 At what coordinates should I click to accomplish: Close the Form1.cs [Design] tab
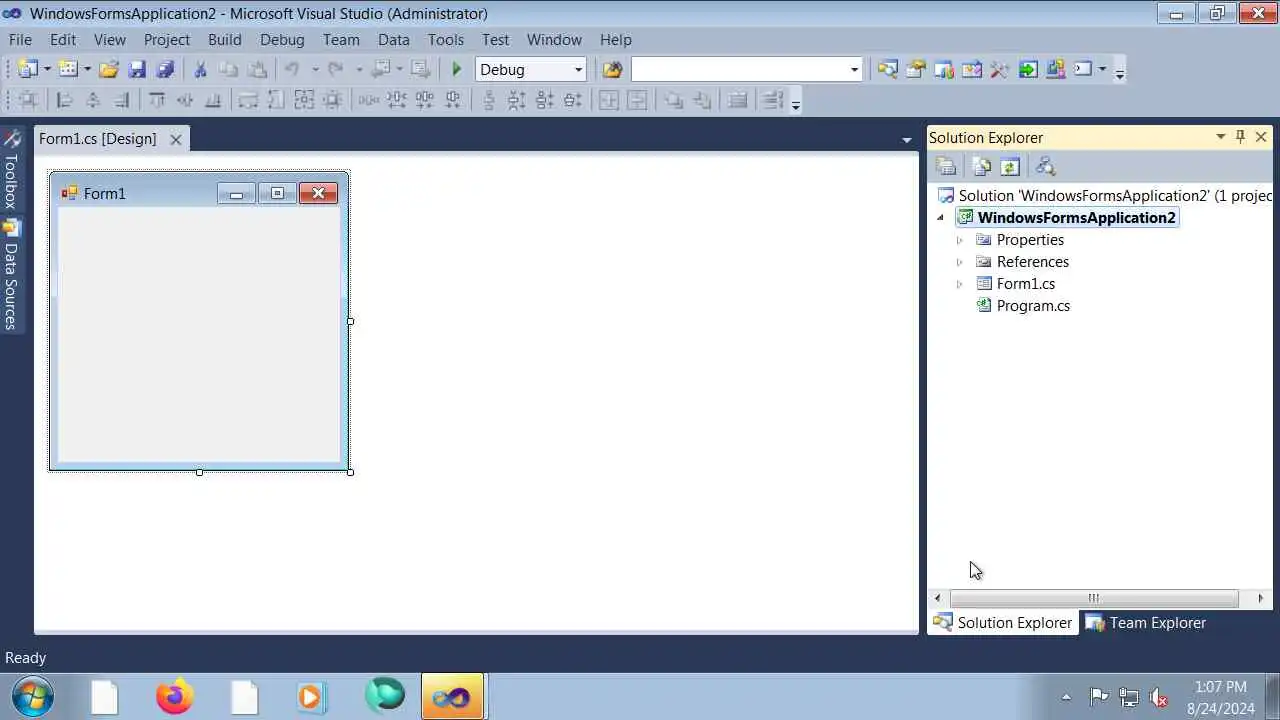[x=175, y=140]
